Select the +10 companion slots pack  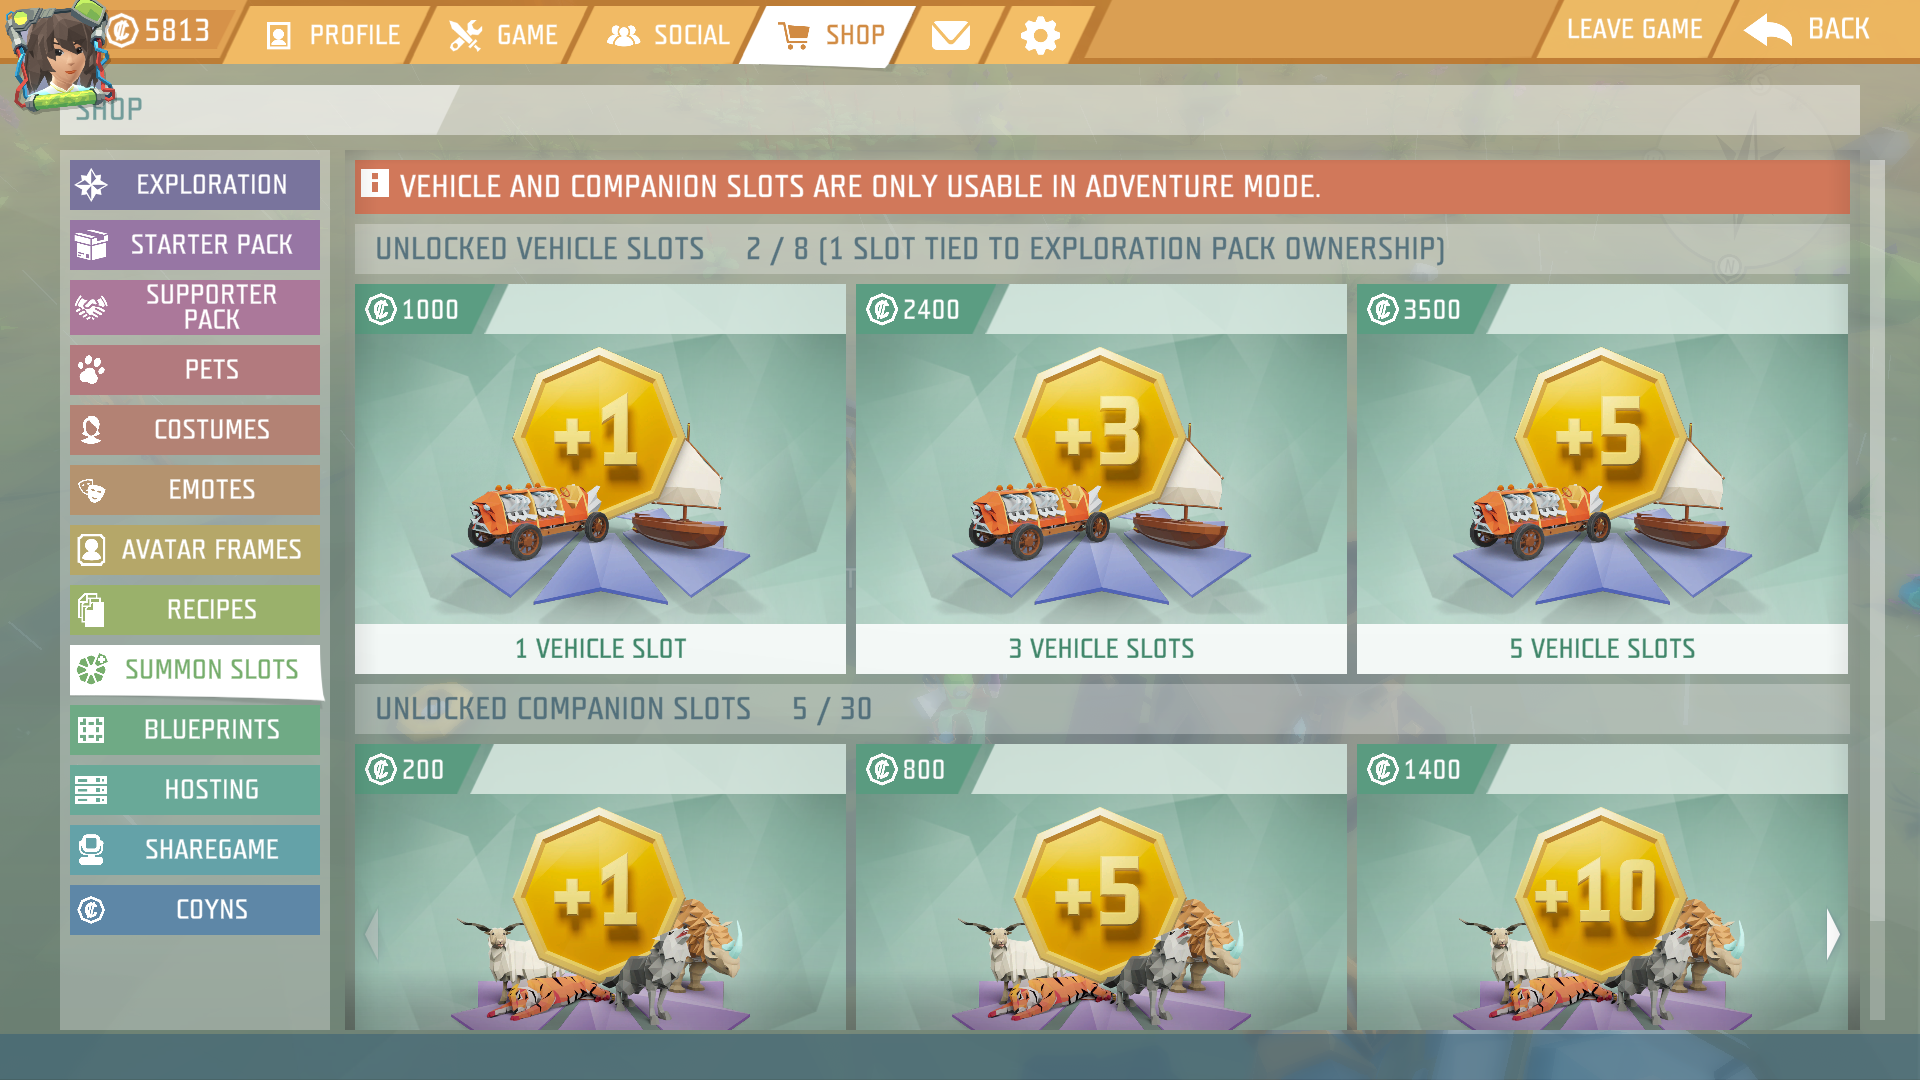coord(1602,887)
